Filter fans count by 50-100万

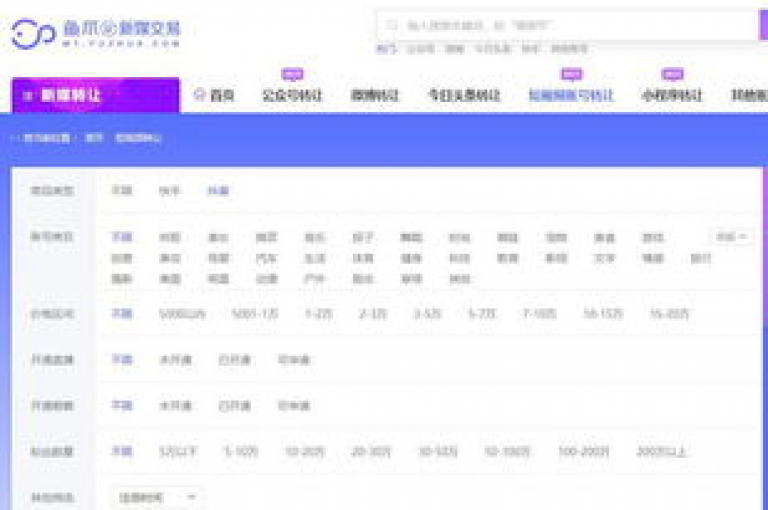(507, 451)
